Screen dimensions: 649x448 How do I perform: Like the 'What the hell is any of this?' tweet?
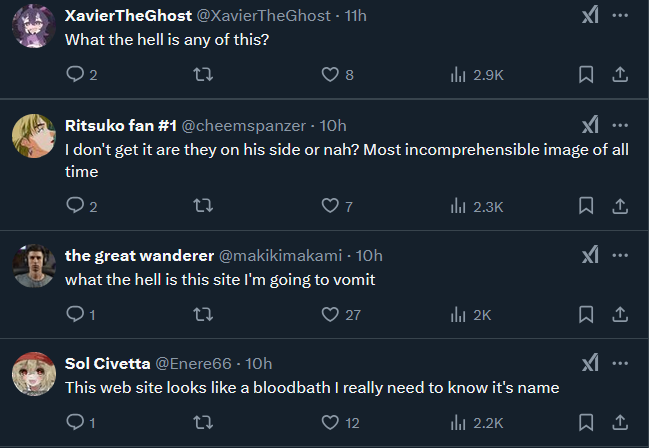pos(337,75)
